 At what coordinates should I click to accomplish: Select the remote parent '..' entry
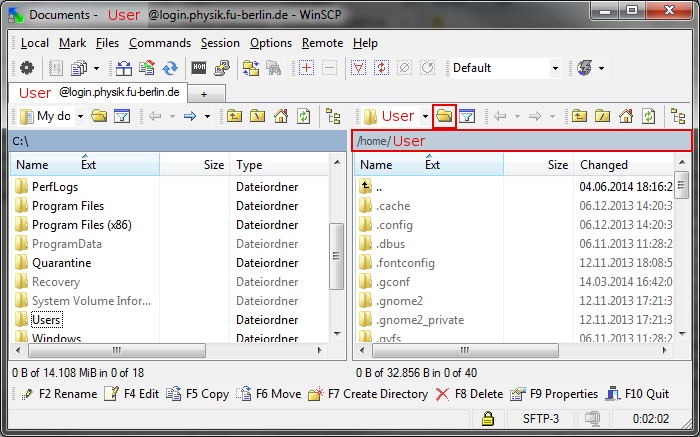[379, 187]
